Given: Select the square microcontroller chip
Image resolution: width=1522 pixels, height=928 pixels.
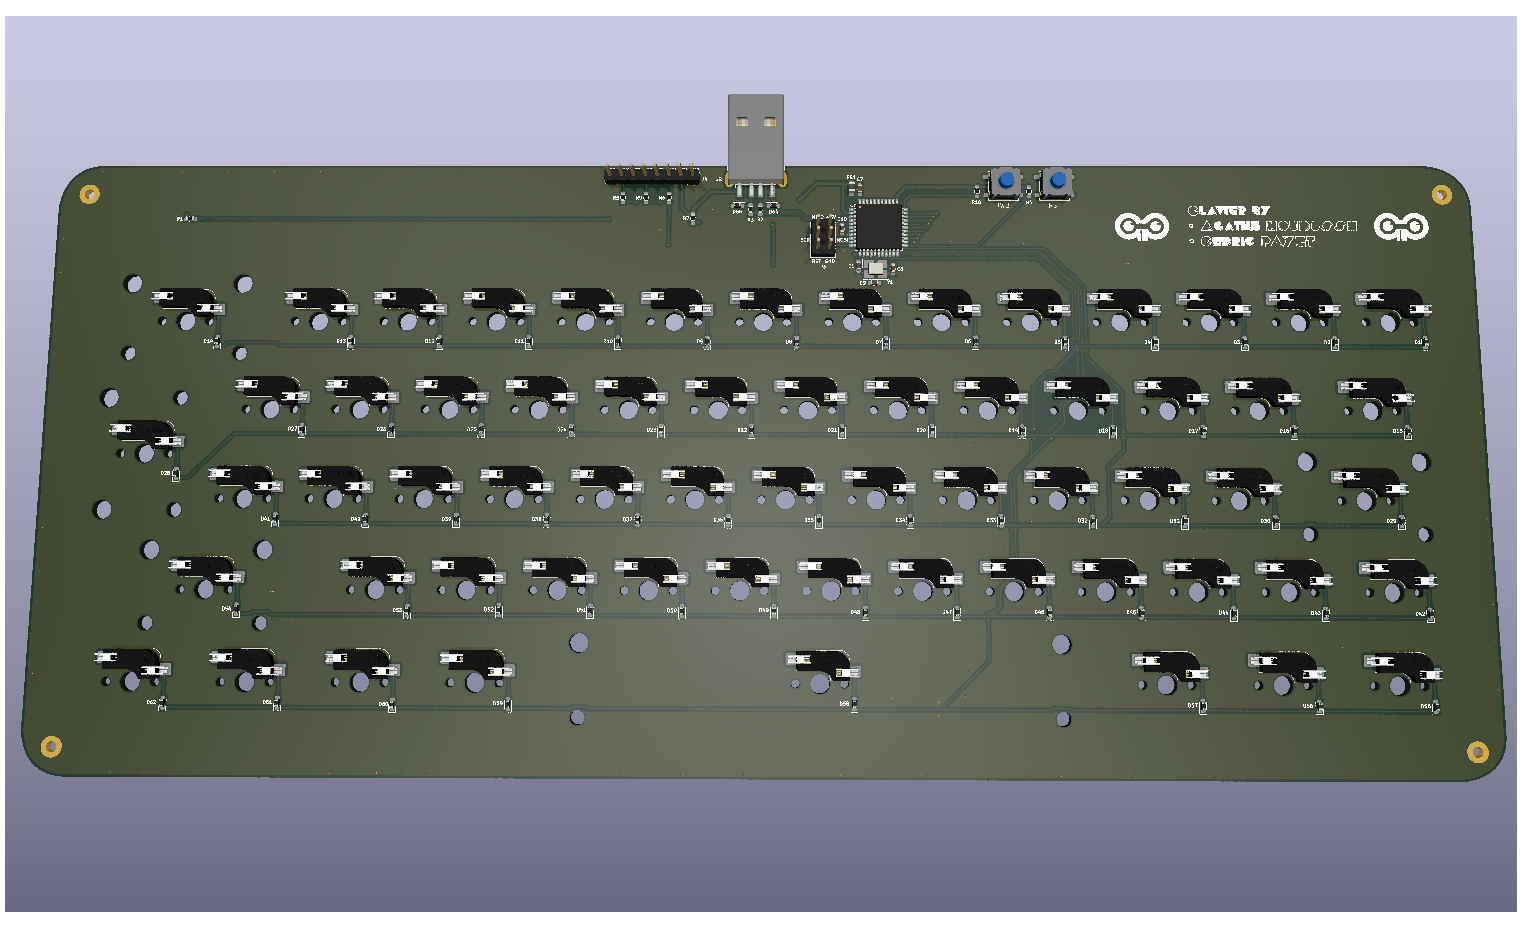Looking at the screenshot, I should (x=879, y=226).
